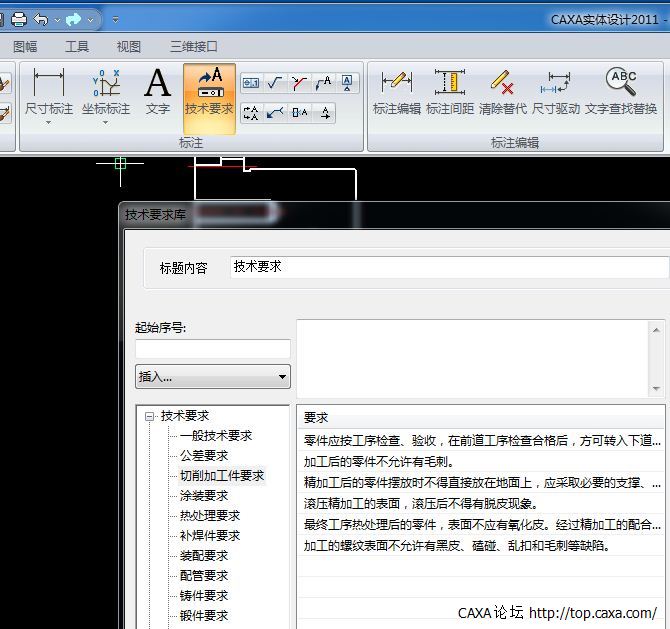Select 切削加工件要求 in the tree
This screenshot has width=670, height=629.
(222, 476)
